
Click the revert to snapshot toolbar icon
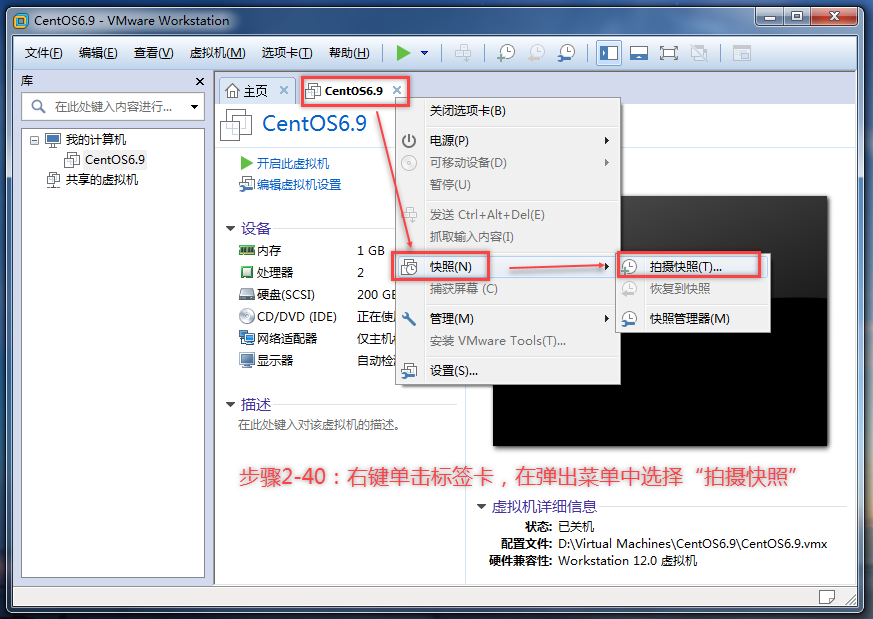click(x=536, y=53)
